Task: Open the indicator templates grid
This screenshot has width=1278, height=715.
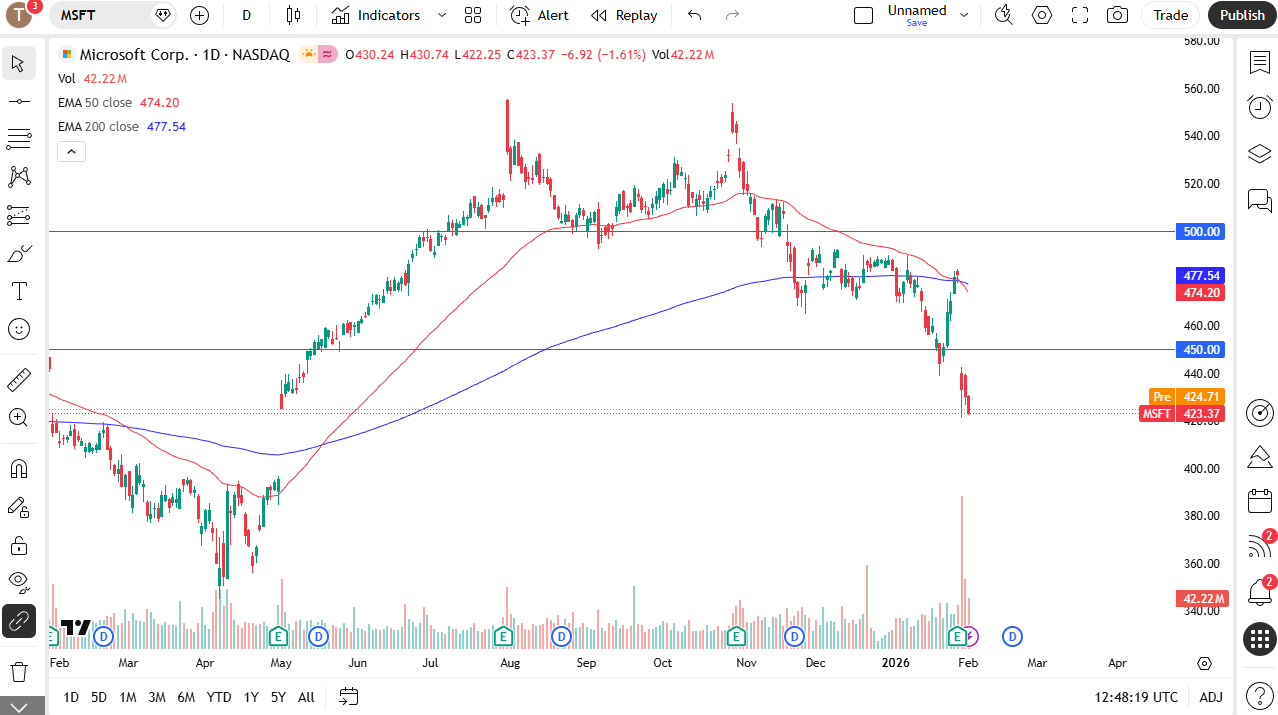Action: pyautogui.click(x=473, y=15)
